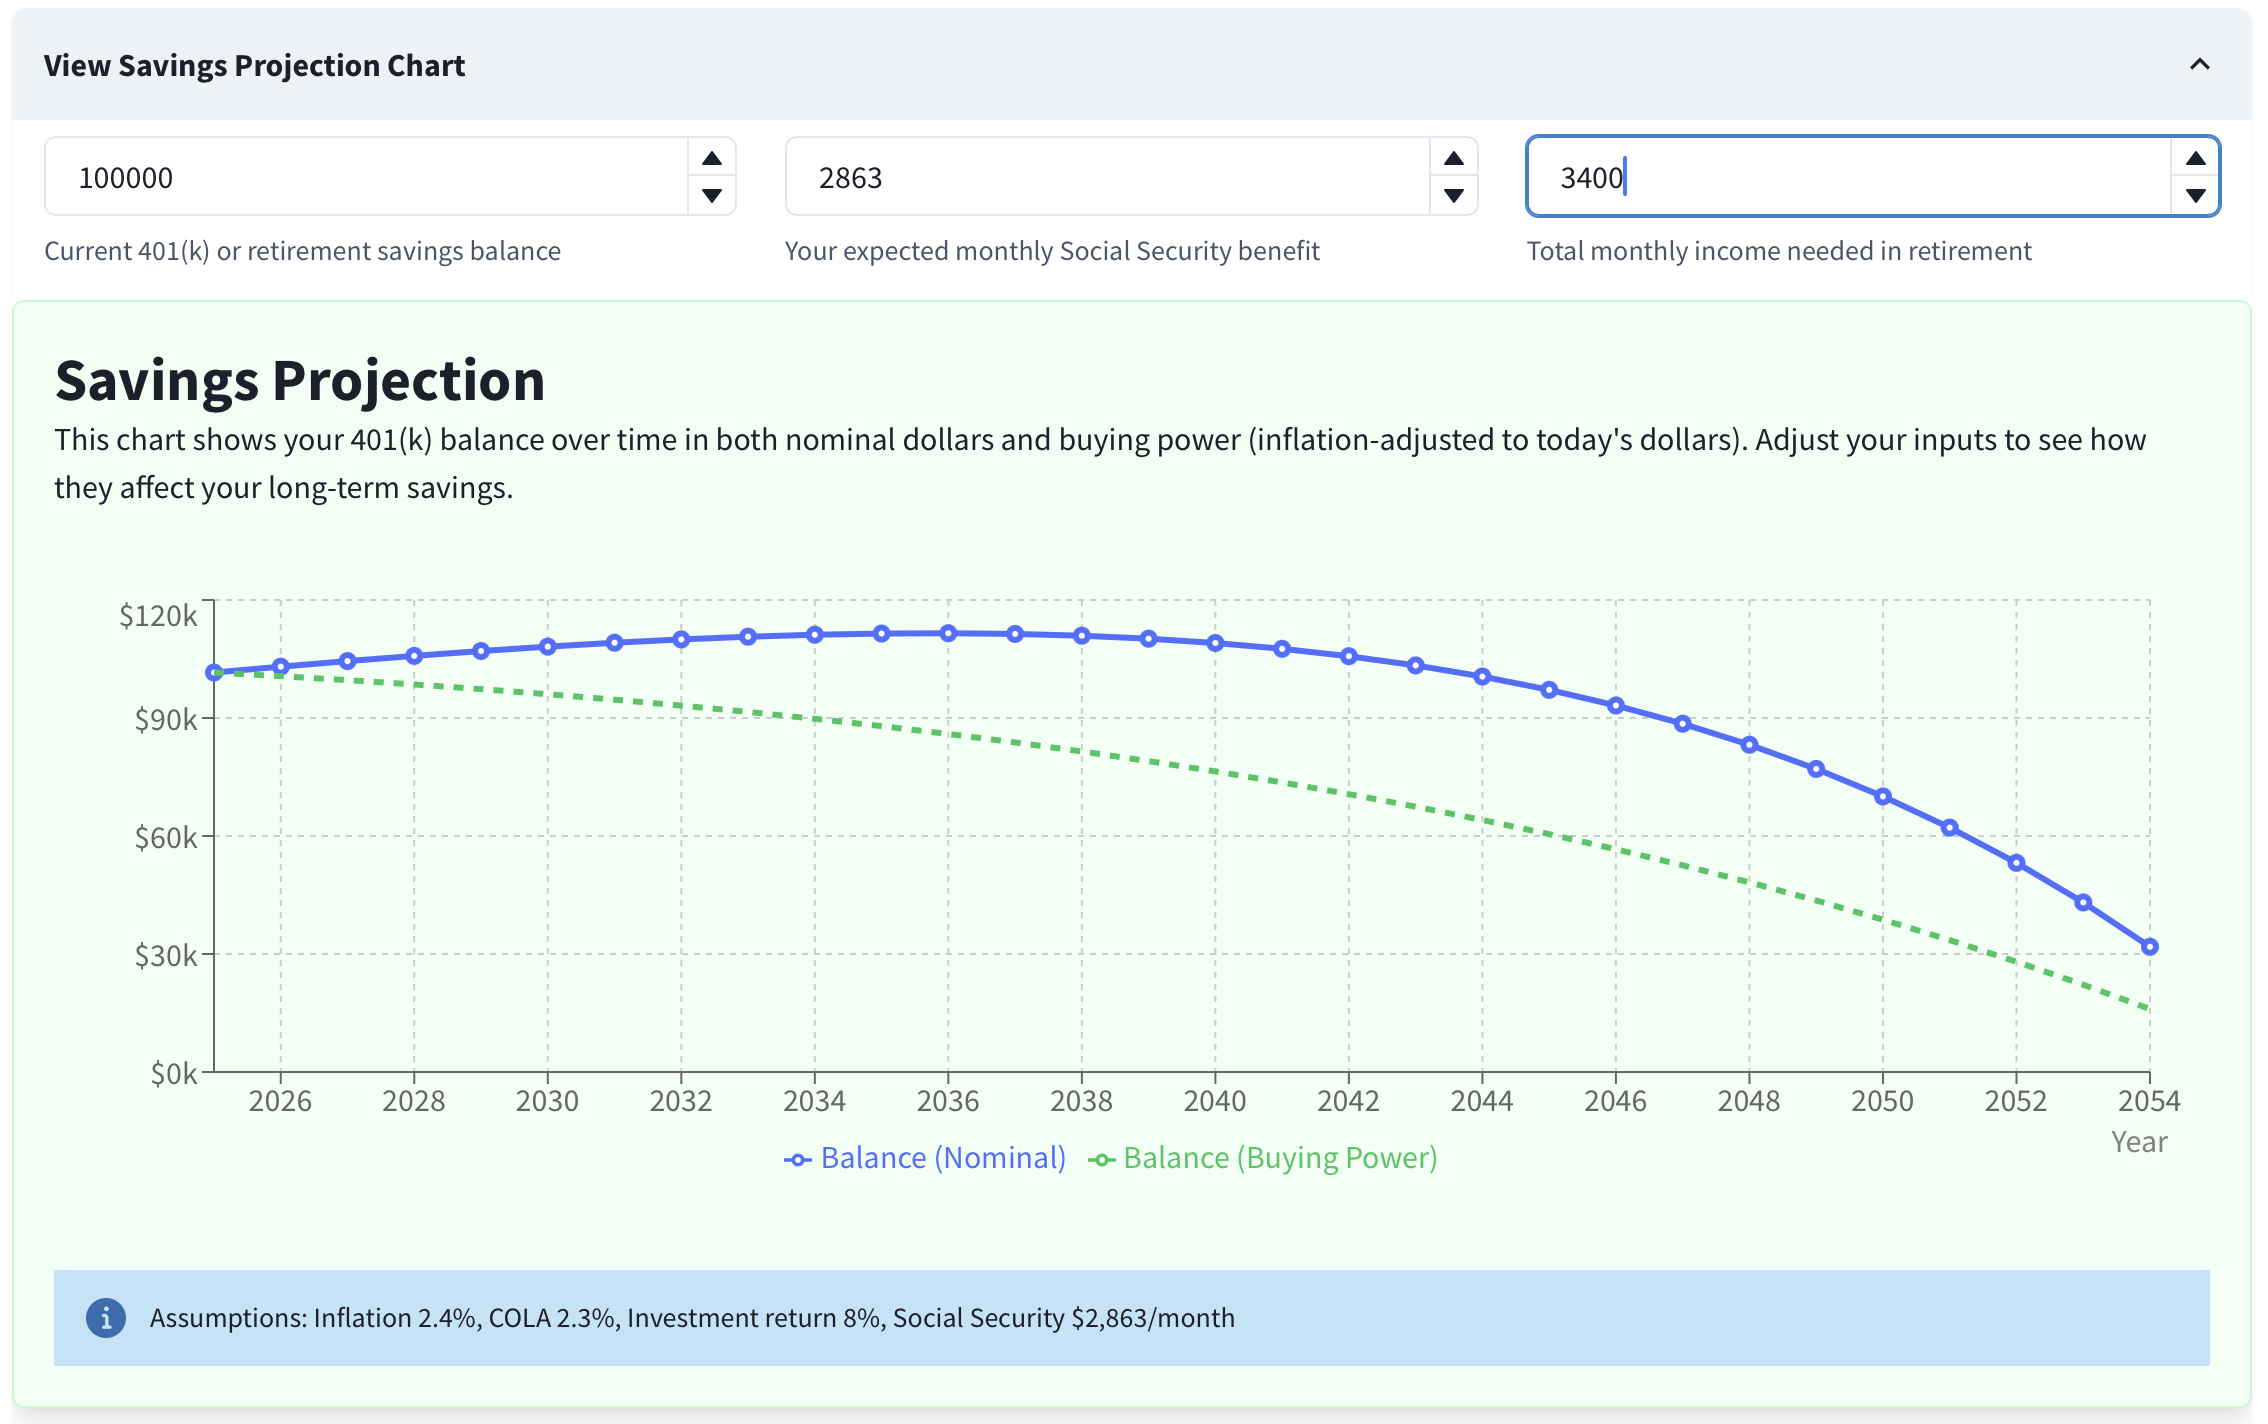Image resolution: width=2268 pixels, height=1424 pixels.
Task: Click the nominal data point at 2046
Action: tap(1615, 706)
